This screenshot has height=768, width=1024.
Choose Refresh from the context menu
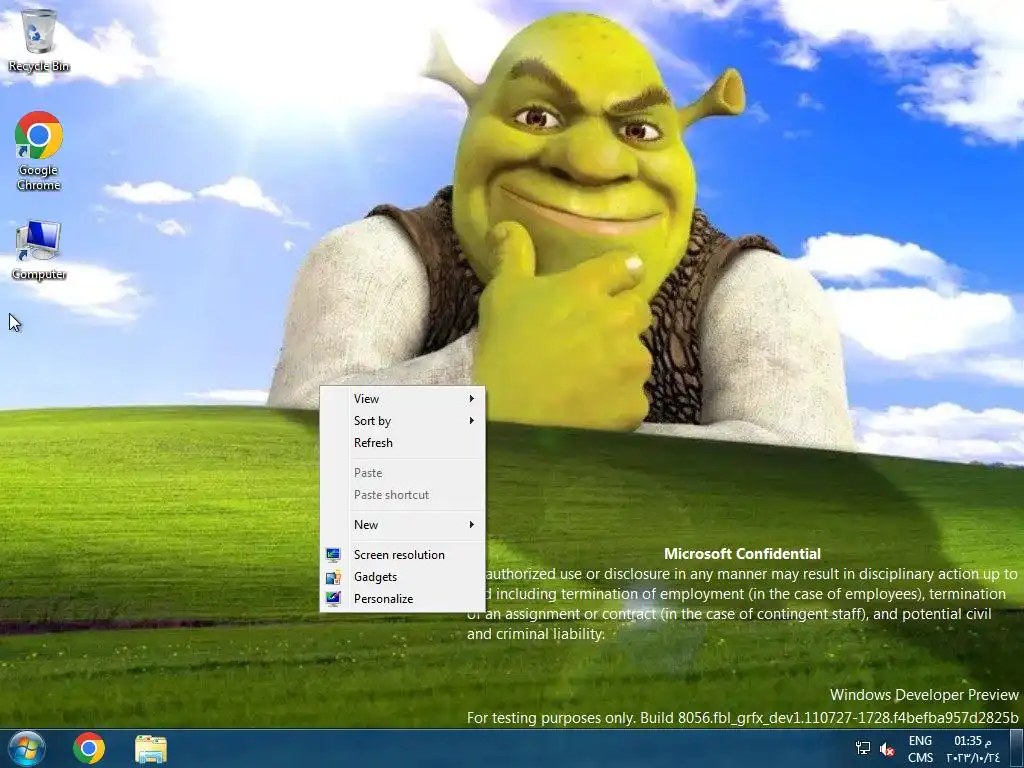pyautogui.click(x=402, y=443)
